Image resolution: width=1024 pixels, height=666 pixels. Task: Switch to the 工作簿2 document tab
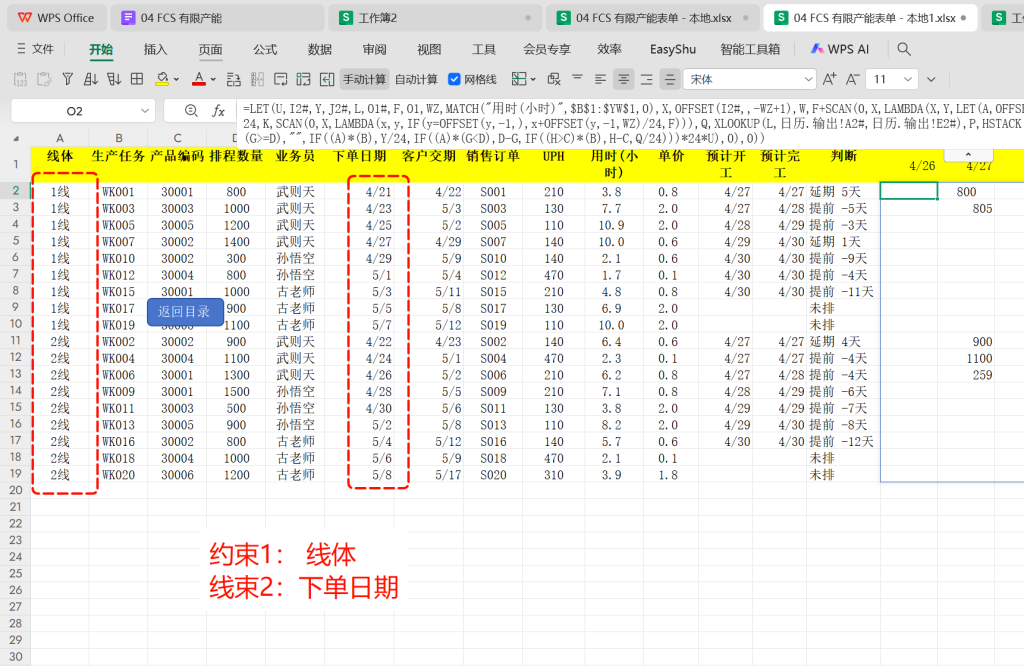[x=433, y=18]
